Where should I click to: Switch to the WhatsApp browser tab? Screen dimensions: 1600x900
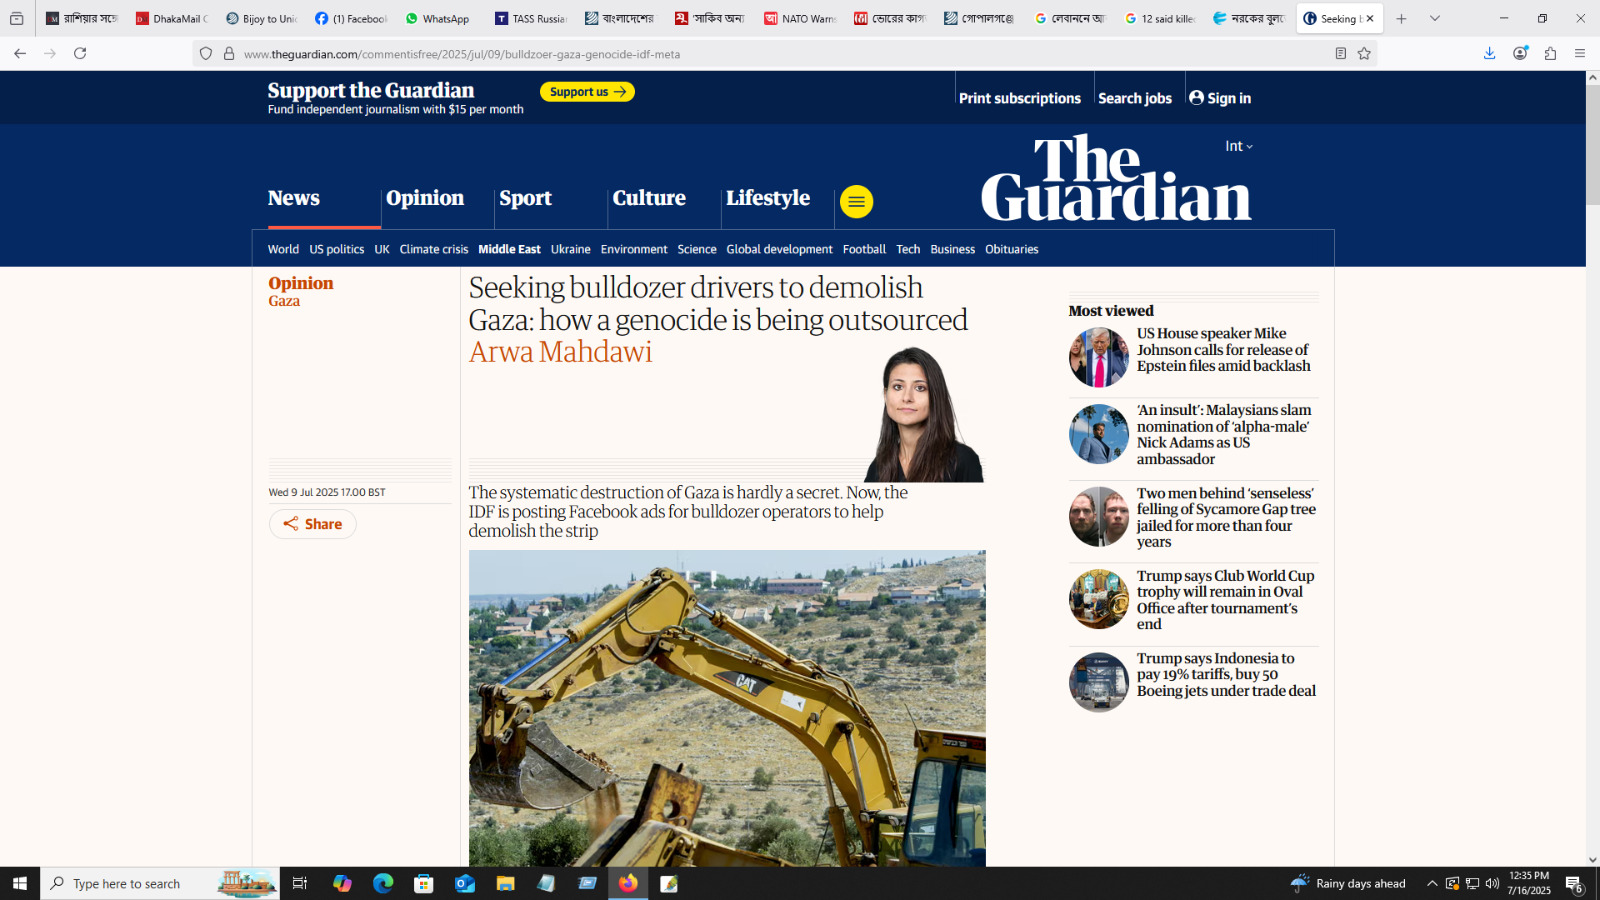[x=437, y=19]
